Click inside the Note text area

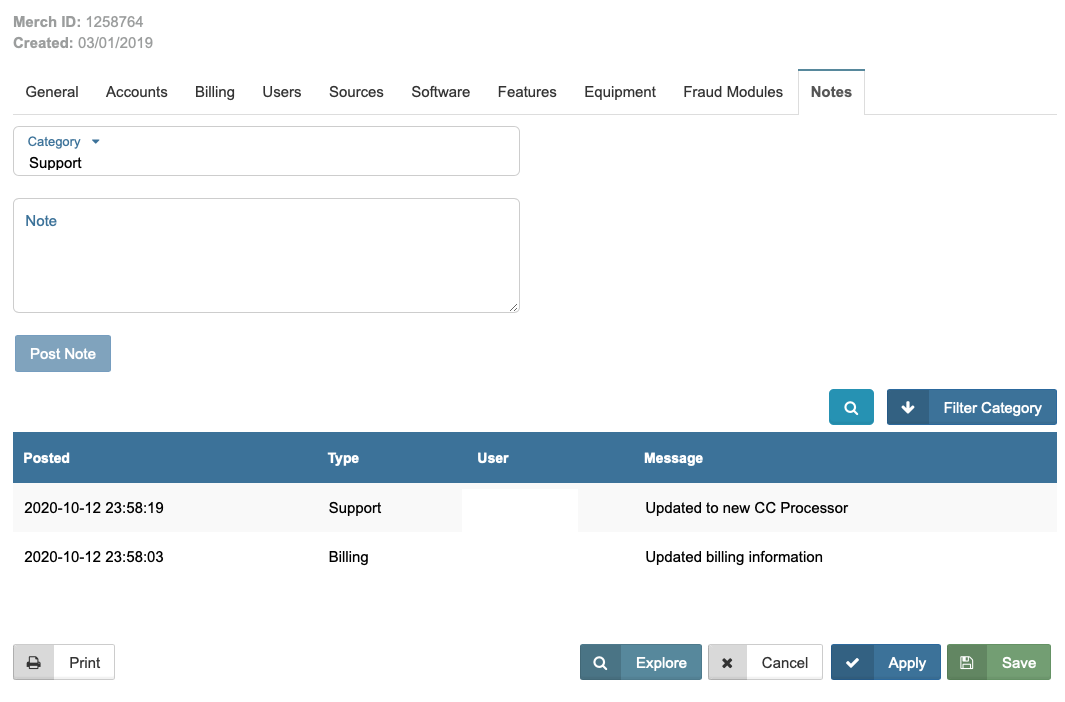[266, 265]
